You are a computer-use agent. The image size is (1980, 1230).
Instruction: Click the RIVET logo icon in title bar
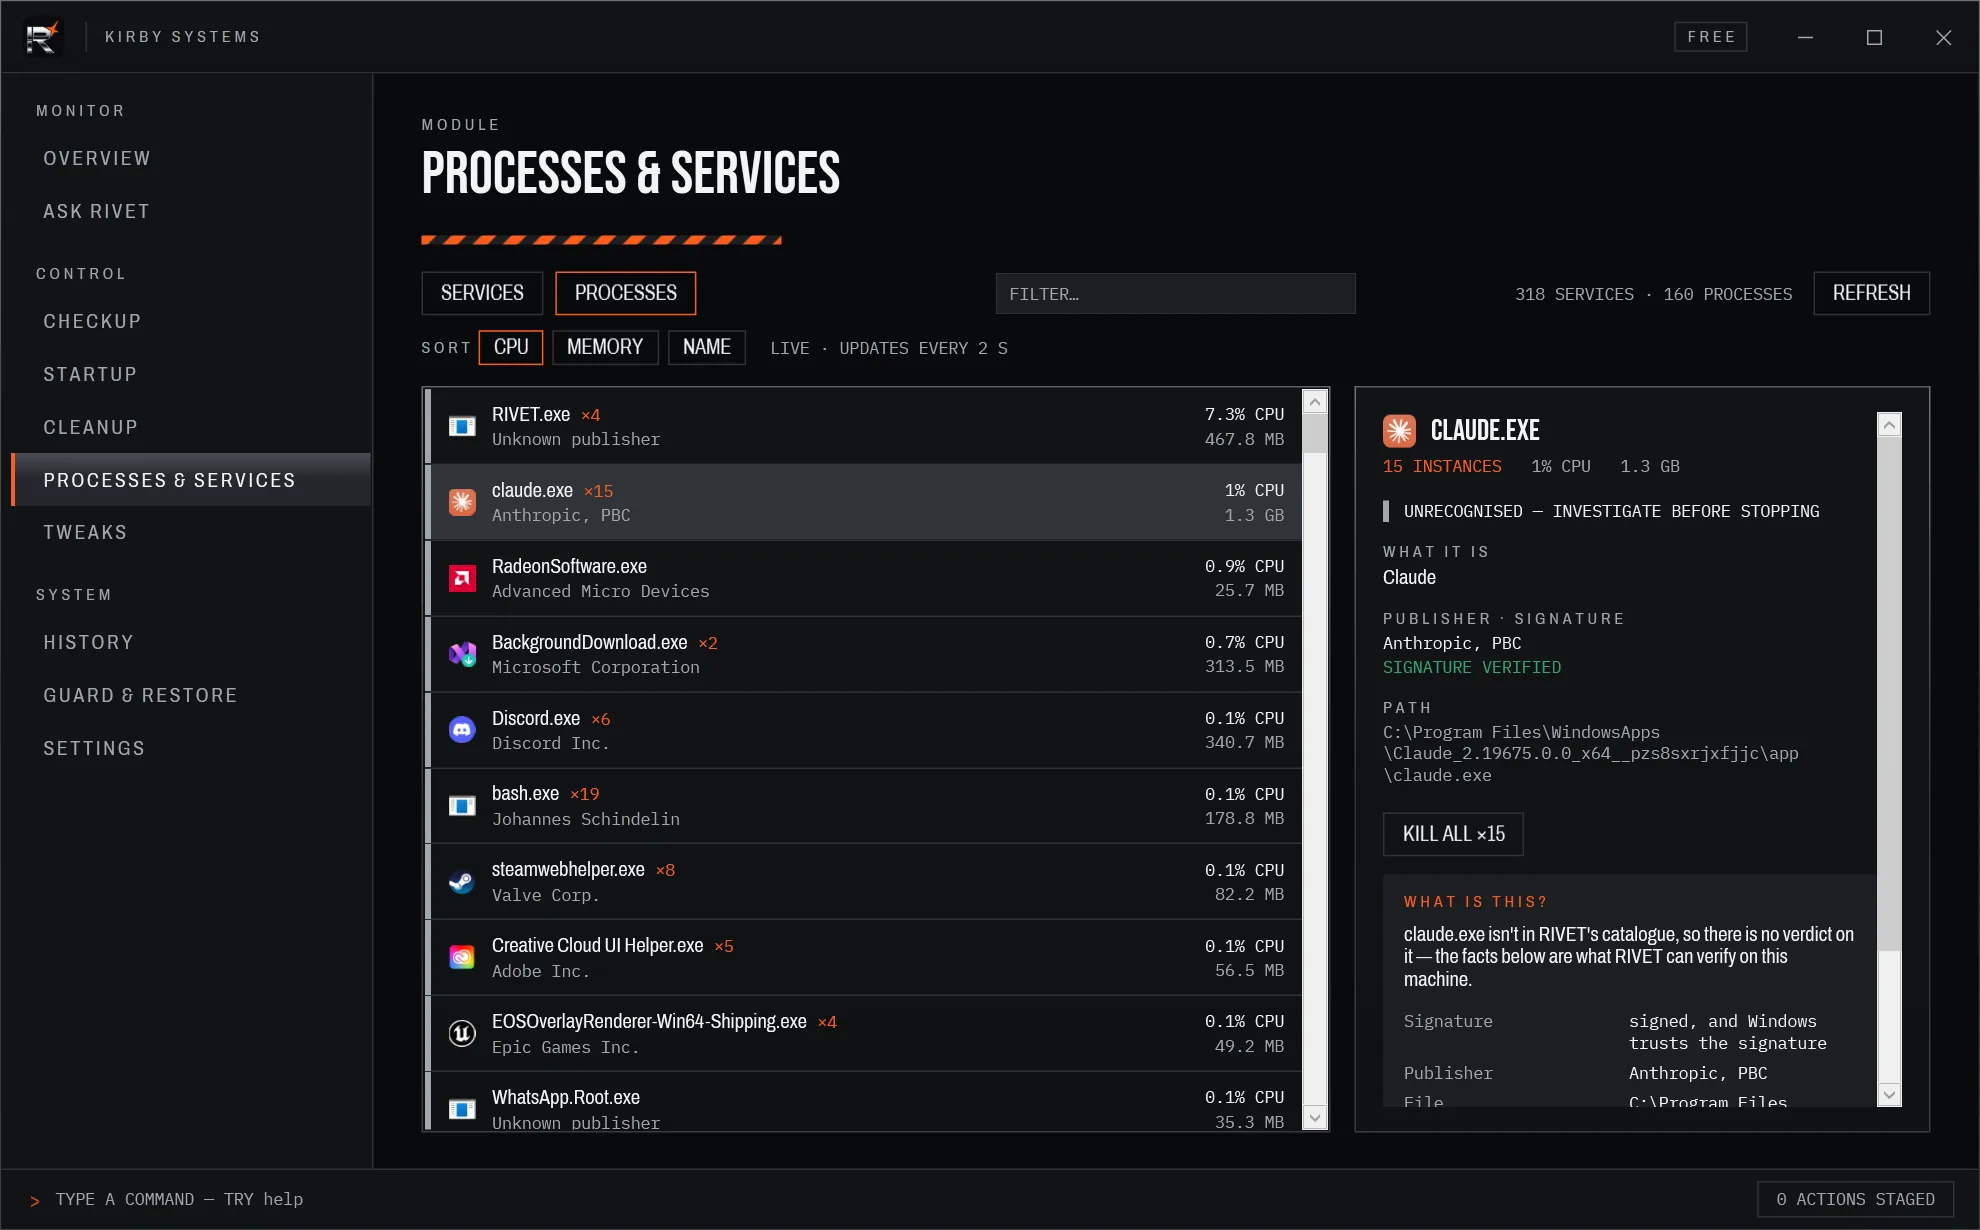click(x=42, y=37)
